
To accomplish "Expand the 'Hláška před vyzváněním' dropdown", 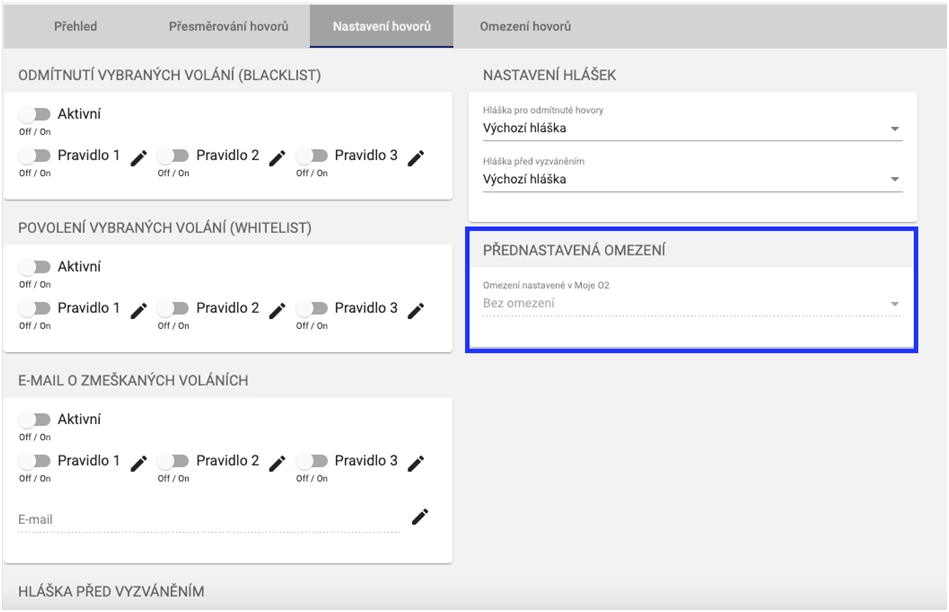I will coord(692,180).
